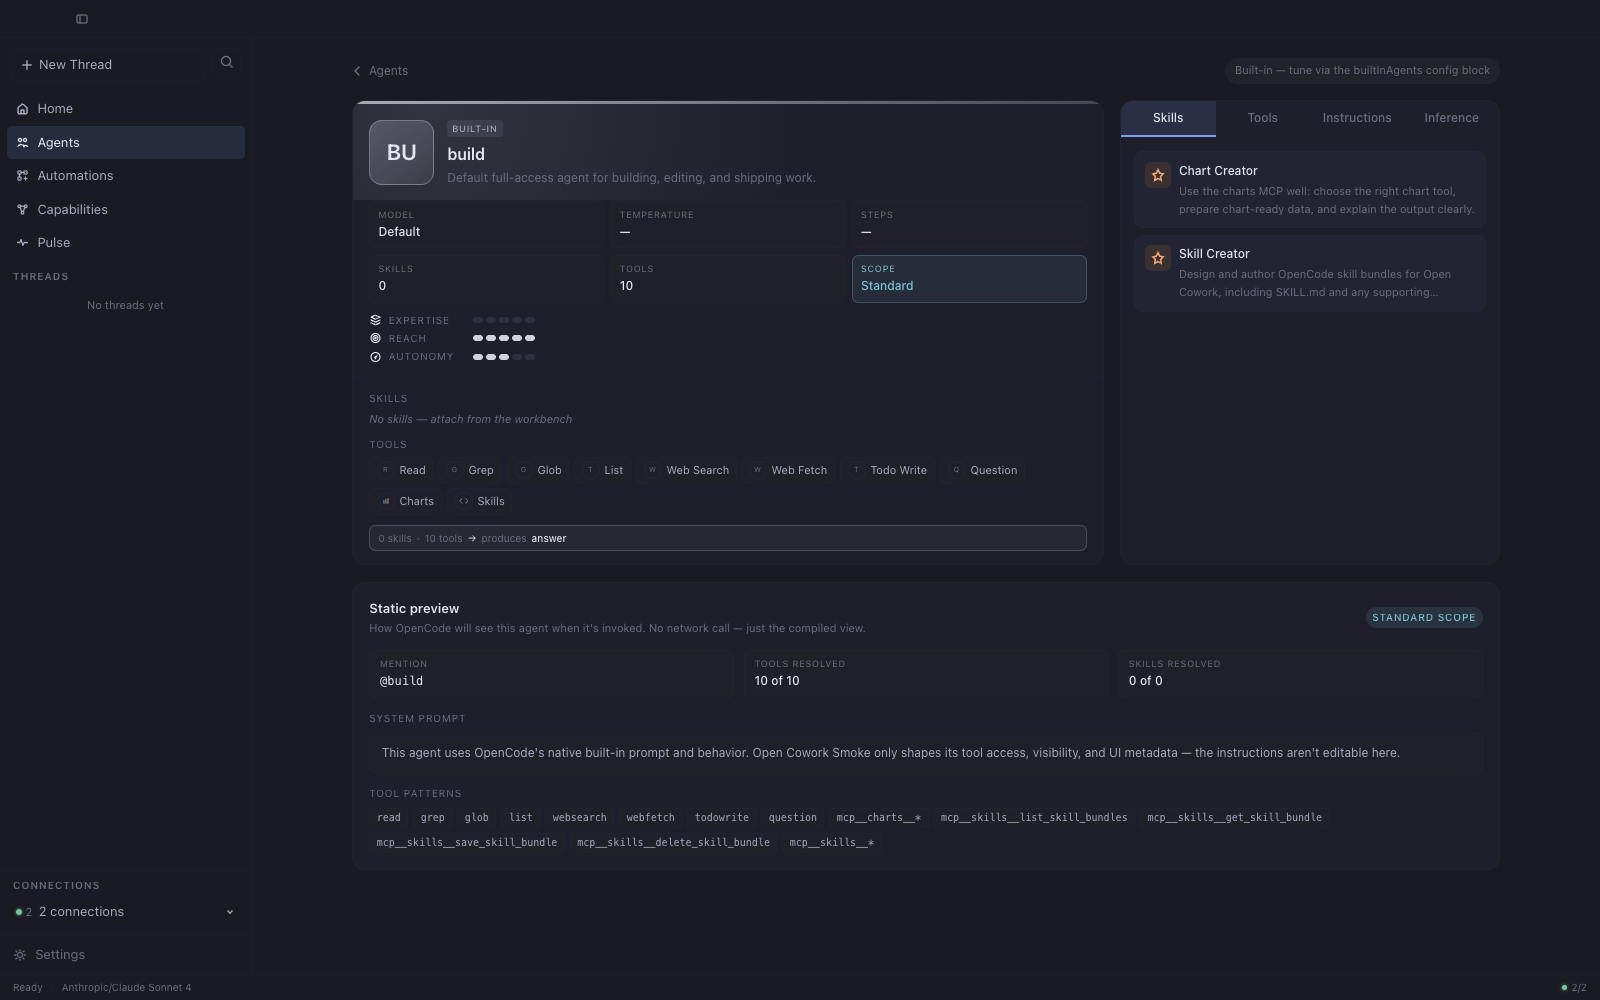The height and width of the screenshot is (1000, 1600).
Task: Open Settings at the bottom of sidebar
Action: tap(126, 955)
